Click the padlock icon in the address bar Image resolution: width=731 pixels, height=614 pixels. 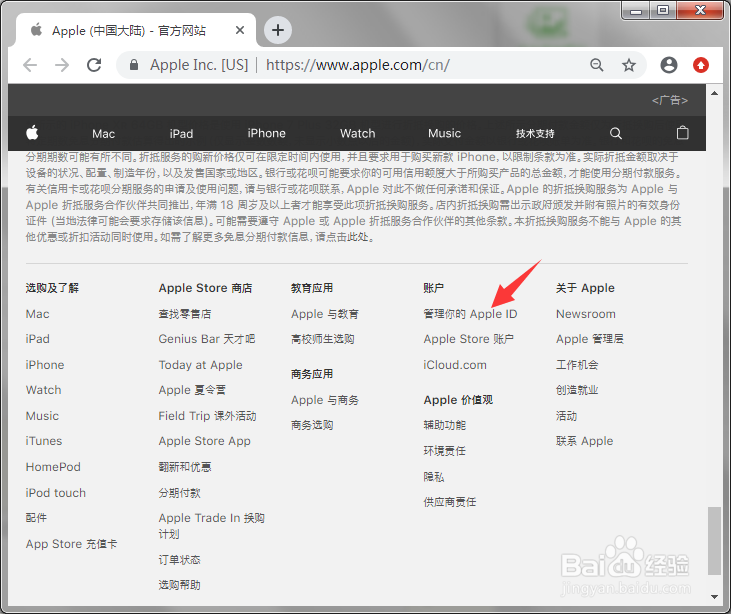134,65
